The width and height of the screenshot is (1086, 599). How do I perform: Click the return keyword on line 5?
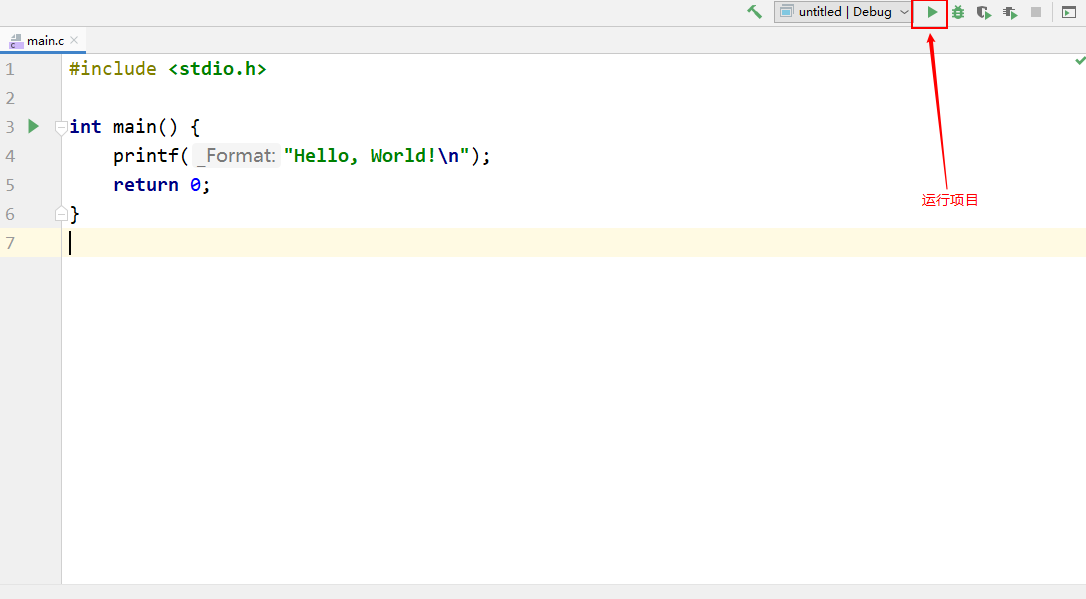coord(145,185)
